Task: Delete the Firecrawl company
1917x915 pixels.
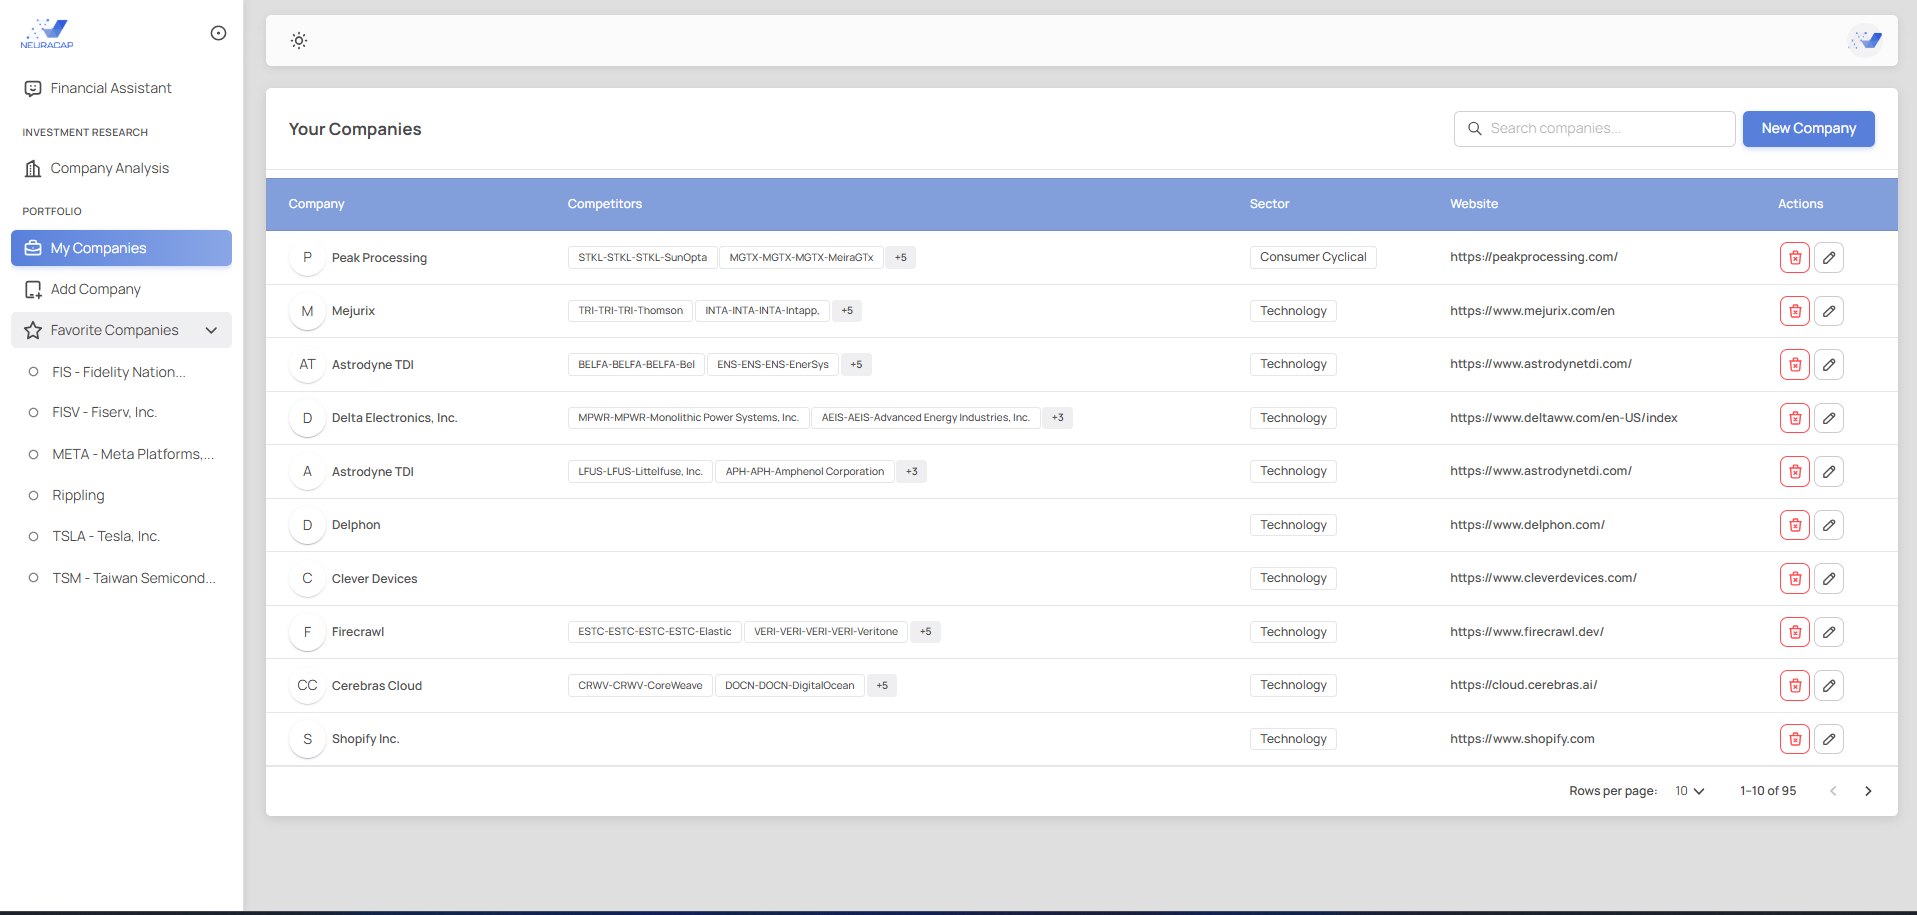Action: 1795,632
